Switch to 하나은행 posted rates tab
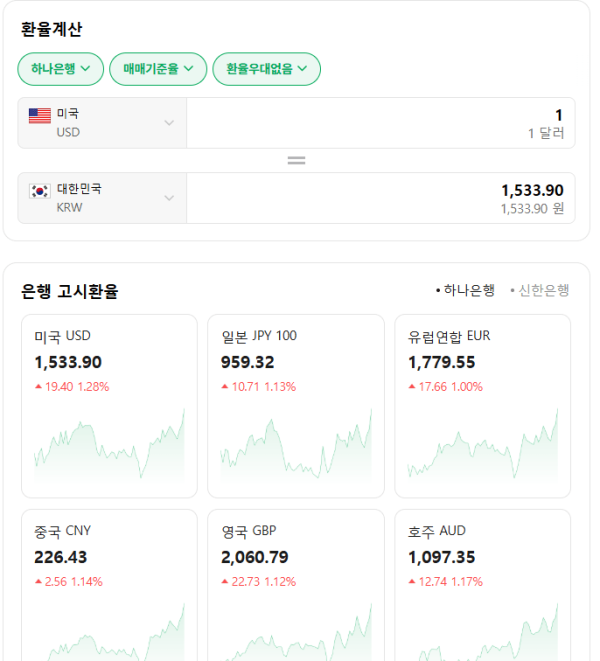The width and height of the screenshot is (600, 661). 465,290
